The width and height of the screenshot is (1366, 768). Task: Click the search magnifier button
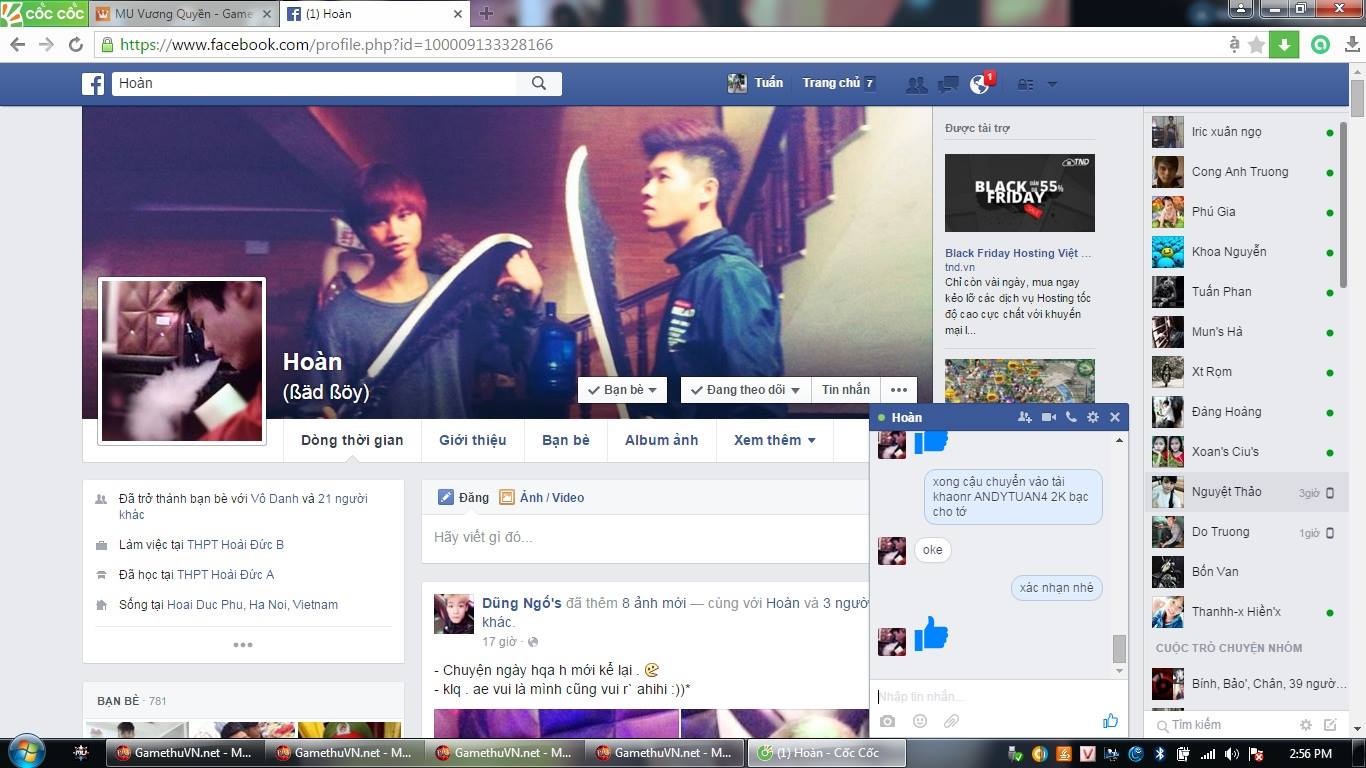pyautogui.click(x=539, y=83)
